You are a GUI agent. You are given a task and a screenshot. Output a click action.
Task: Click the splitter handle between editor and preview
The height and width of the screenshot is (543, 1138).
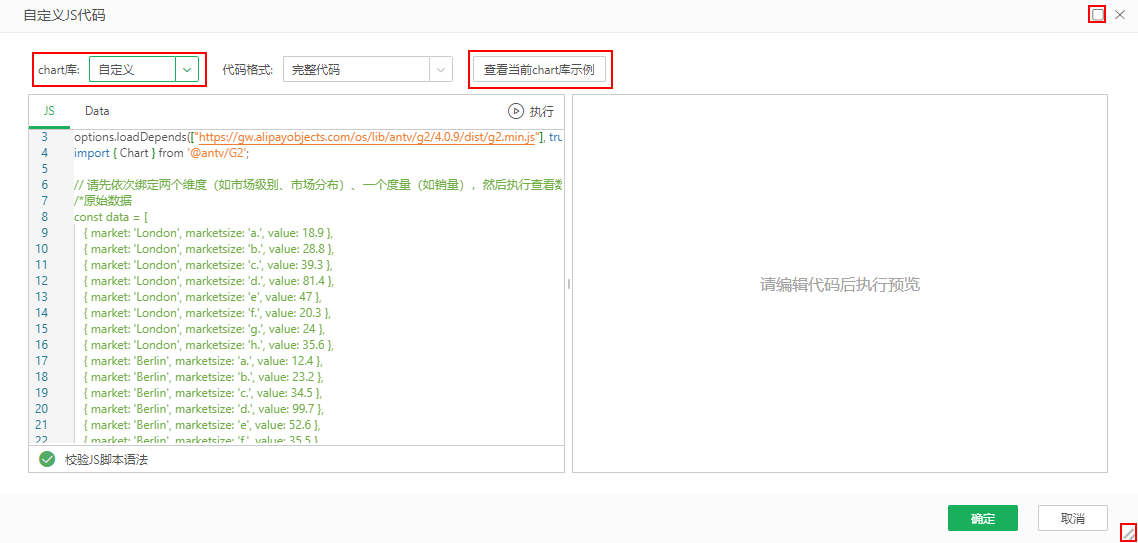[568, 284]
